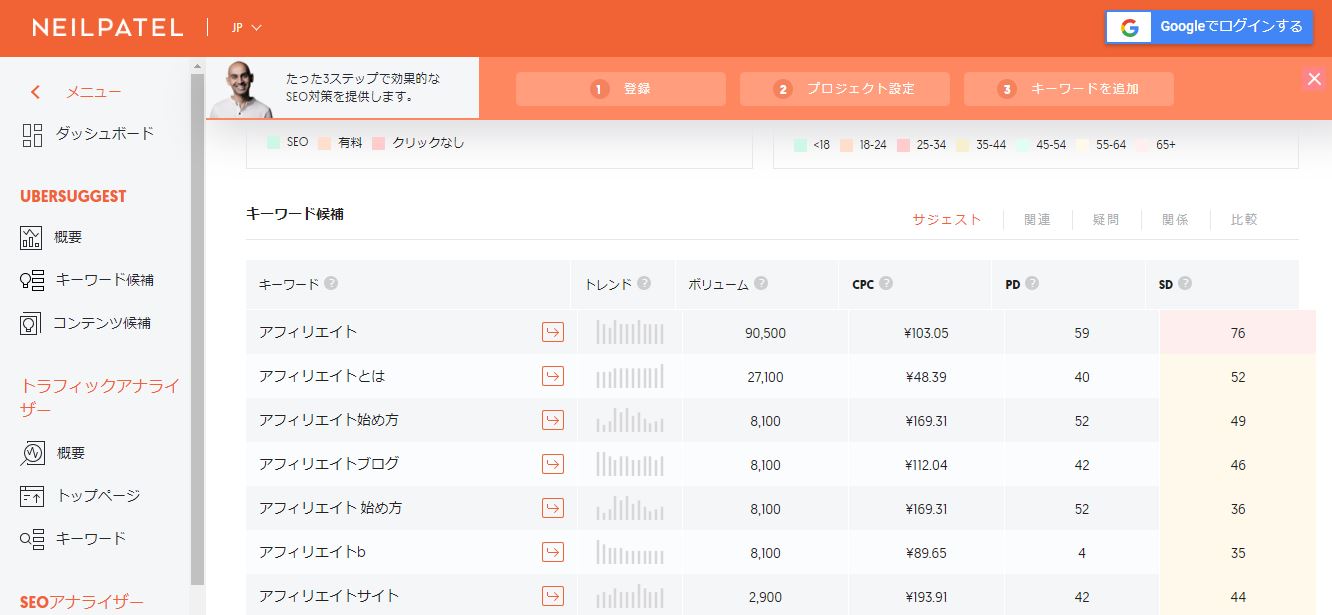Click help icon next to トレンド header

point(644,284)
